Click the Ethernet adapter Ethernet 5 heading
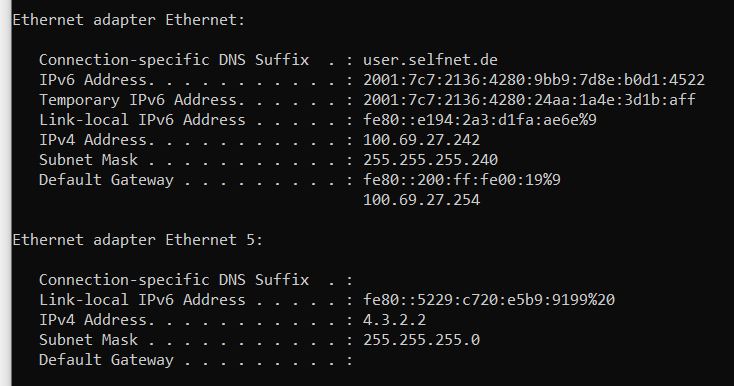734x386 pixels. 138,240
